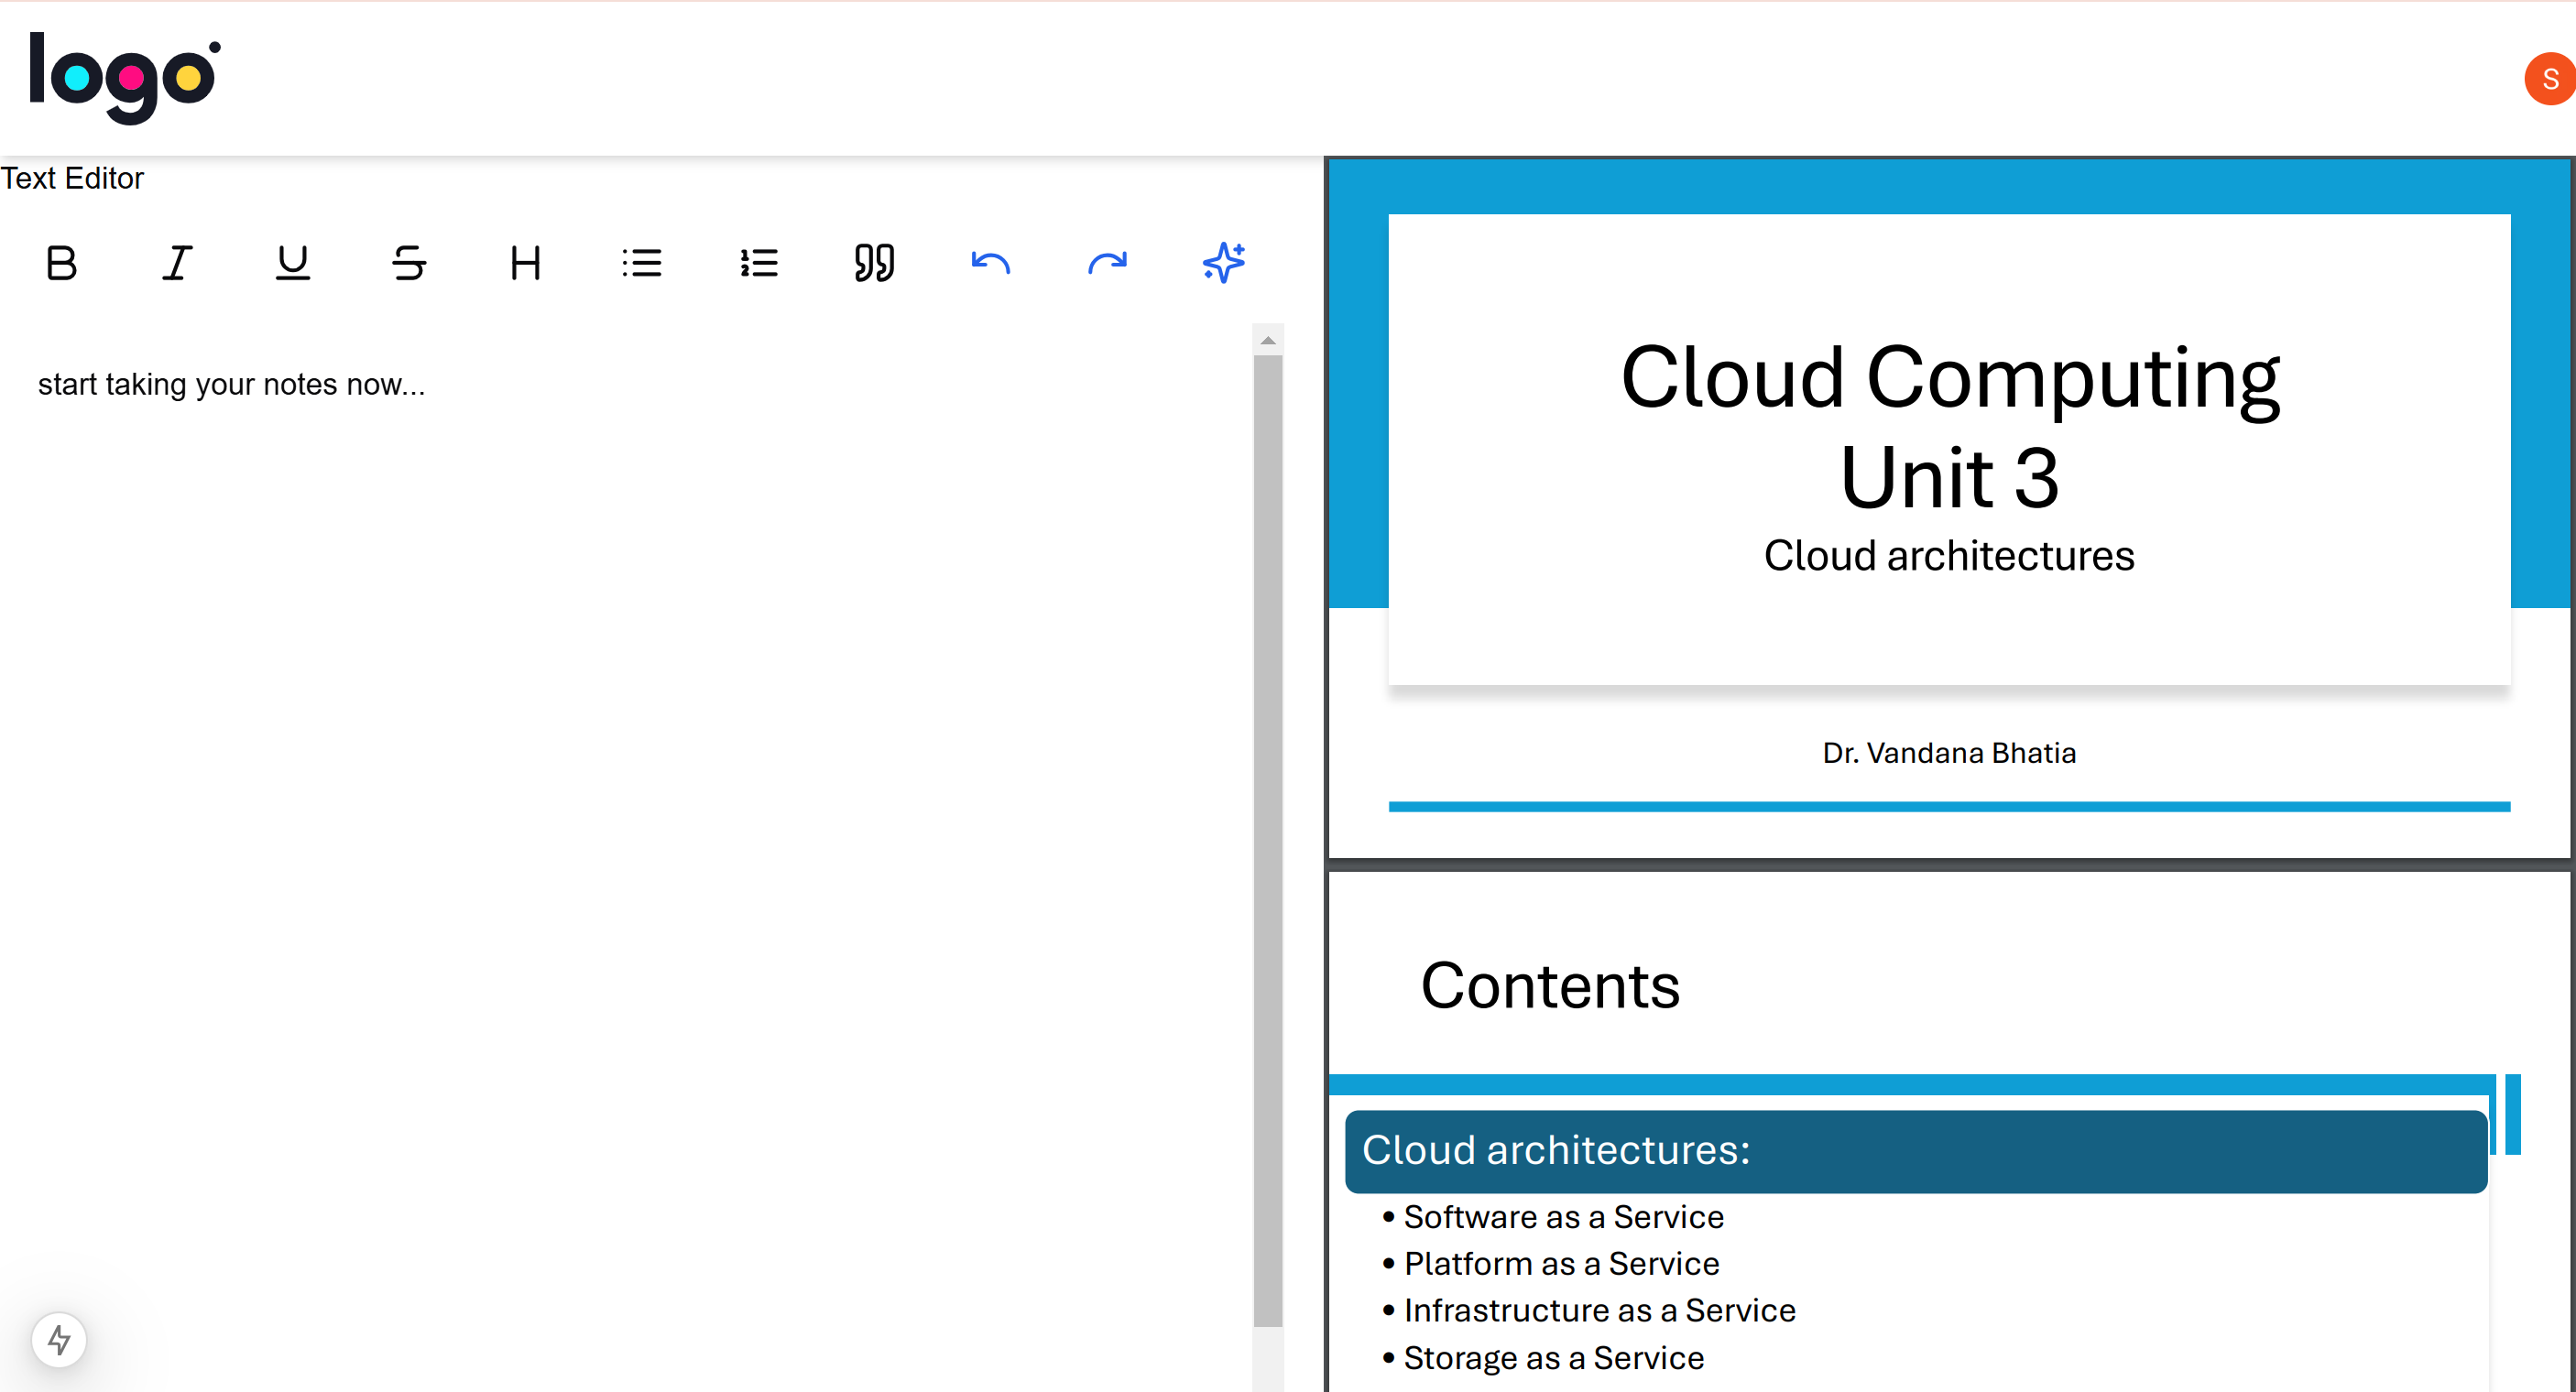The width and height of the screenshot is (2576, 1392).
Task: Apply strikethrough formatting
Action: tap(408, 263)
